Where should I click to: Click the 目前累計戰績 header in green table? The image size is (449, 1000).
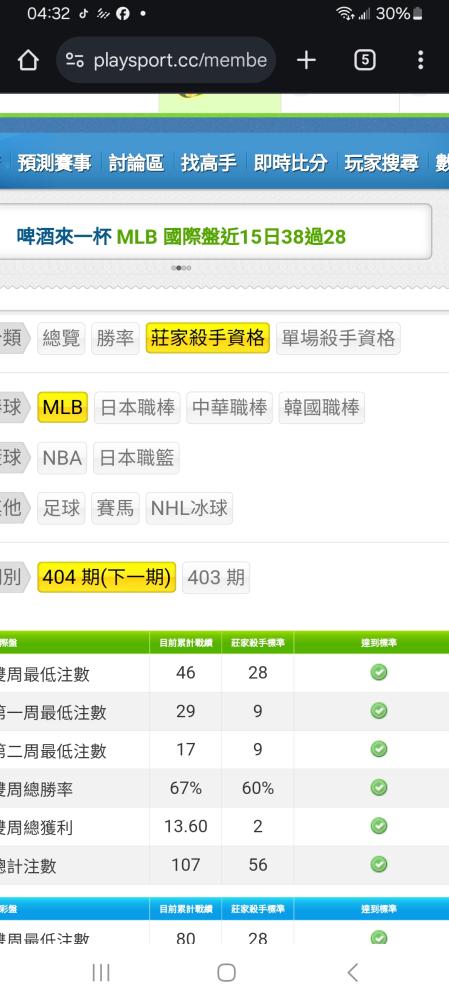186,643
